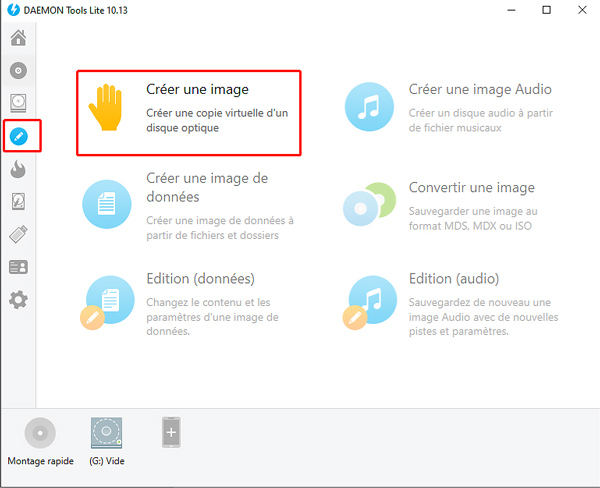Click the 'Montage rapide' disc icon

tap(40, 434)
